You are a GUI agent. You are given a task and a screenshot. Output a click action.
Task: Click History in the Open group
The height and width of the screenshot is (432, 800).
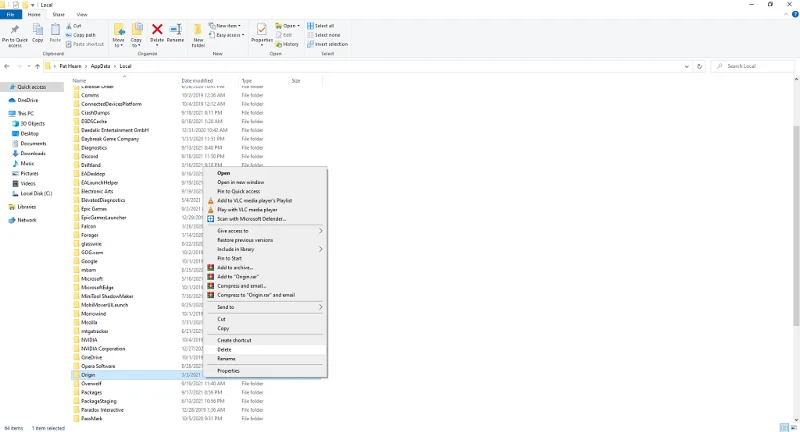tap(287, 44)
